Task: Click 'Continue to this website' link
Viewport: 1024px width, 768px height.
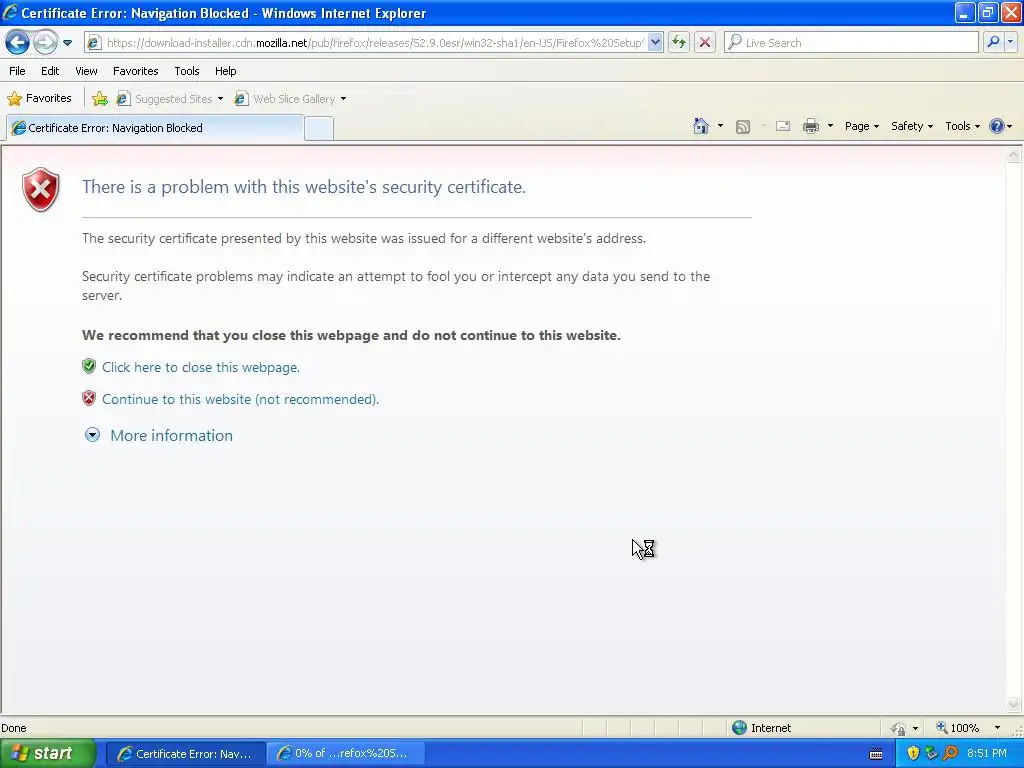Action: (240, 399)
